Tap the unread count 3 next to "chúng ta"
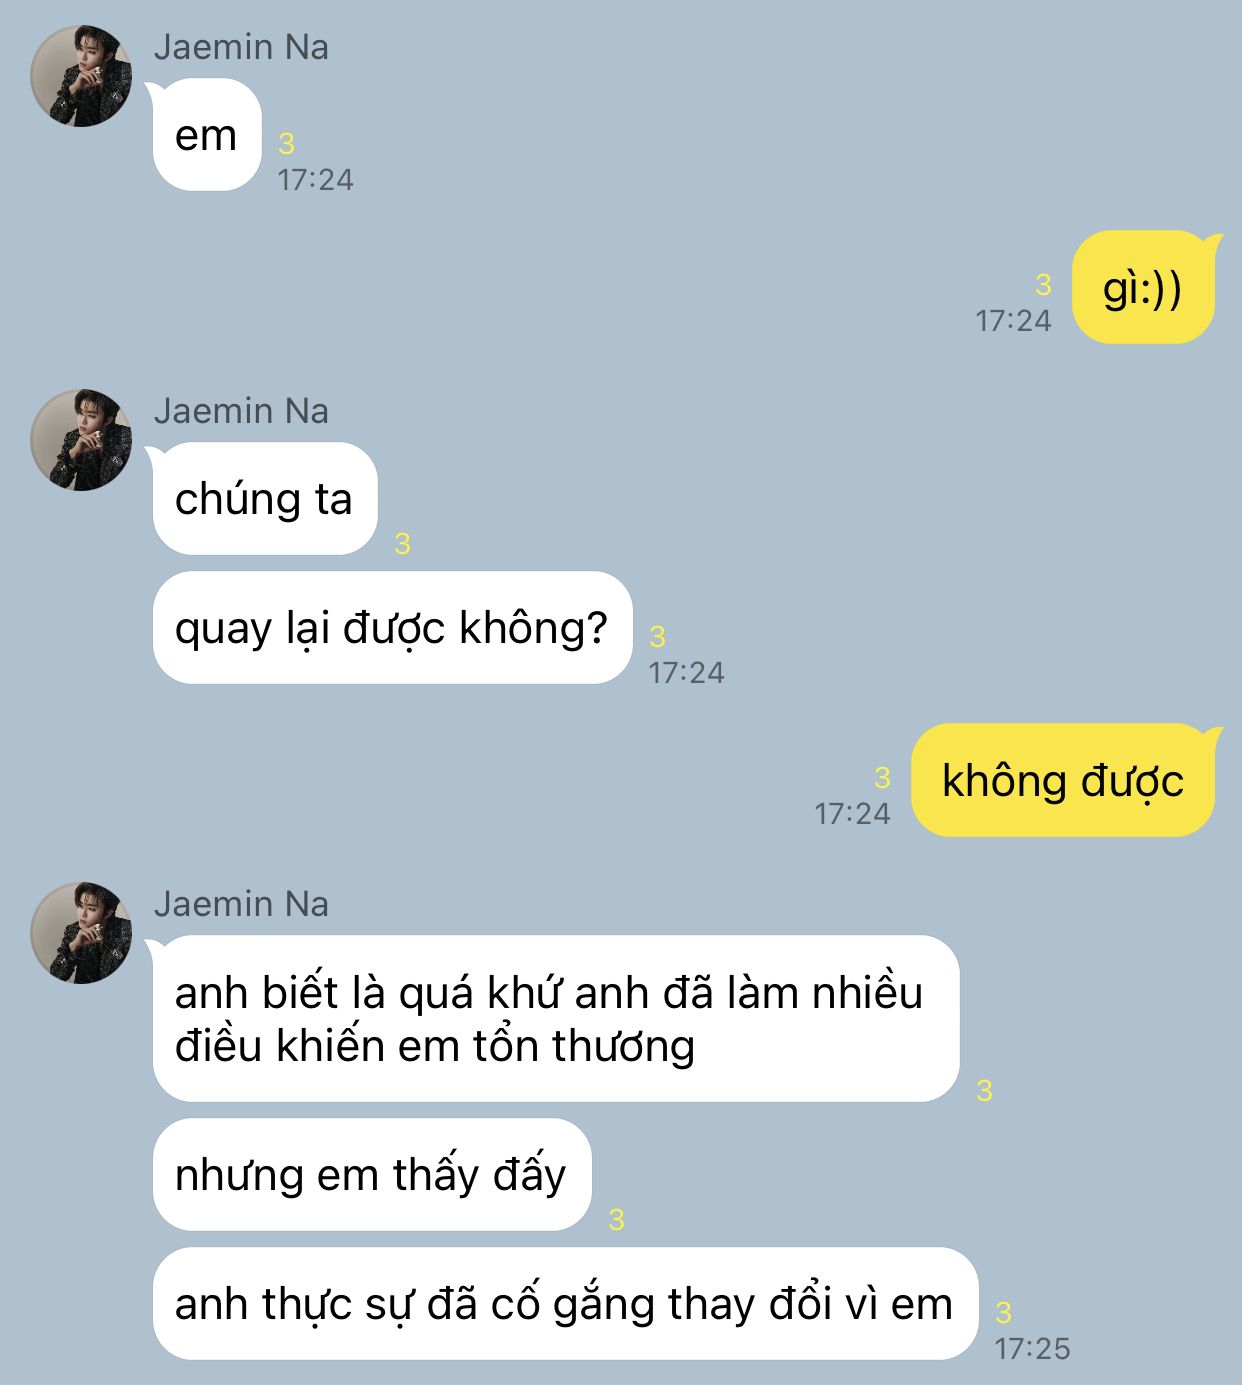Viewport: 1242px width, 1385px height. click(402, 544)
